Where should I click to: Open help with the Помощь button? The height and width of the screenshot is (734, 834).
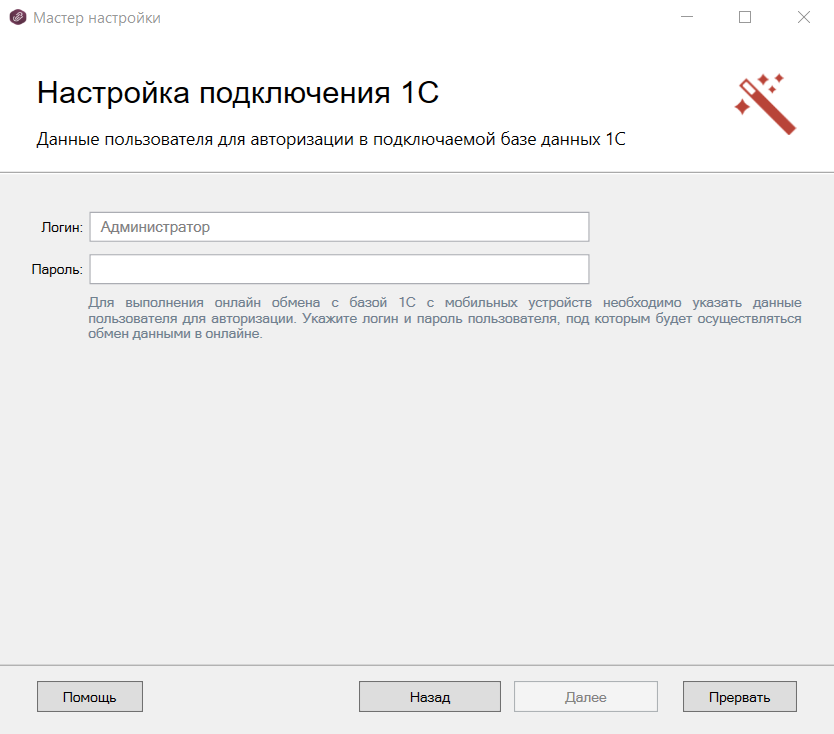[90, 697]
